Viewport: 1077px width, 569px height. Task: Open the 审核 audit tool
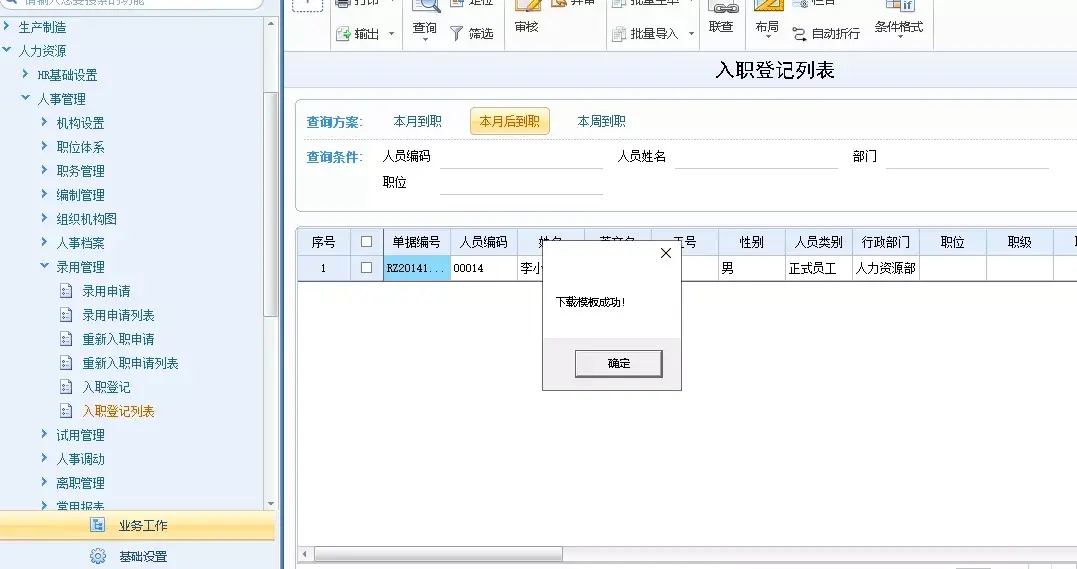(527, 17)
